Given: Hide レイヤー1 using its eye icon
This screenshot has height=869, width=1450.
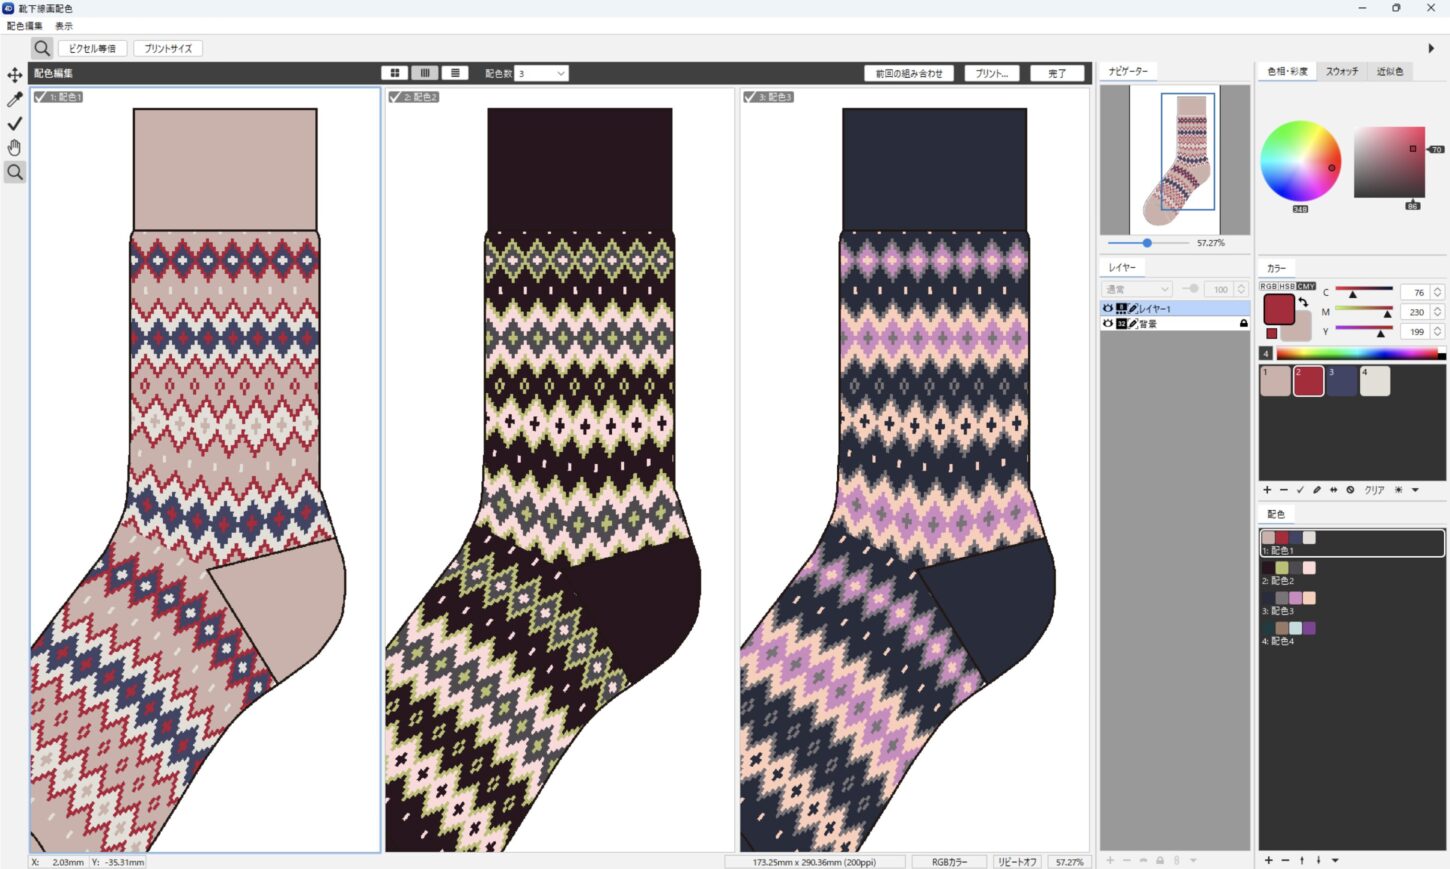Looking at the screenshot, I should tap(1108, 309).
